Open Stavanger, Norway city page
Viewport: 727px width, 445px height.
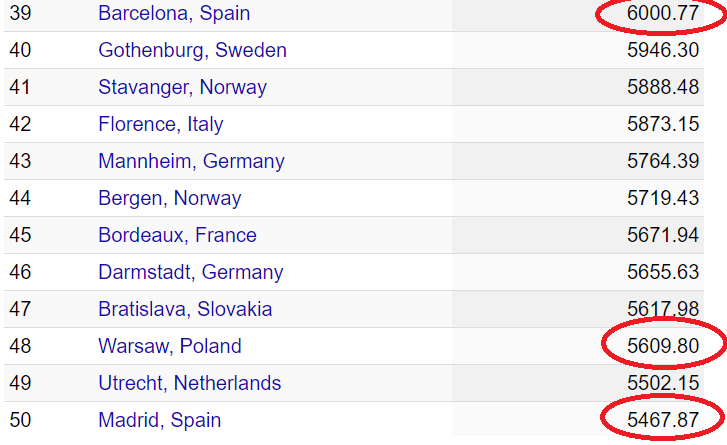click(182, 88)
